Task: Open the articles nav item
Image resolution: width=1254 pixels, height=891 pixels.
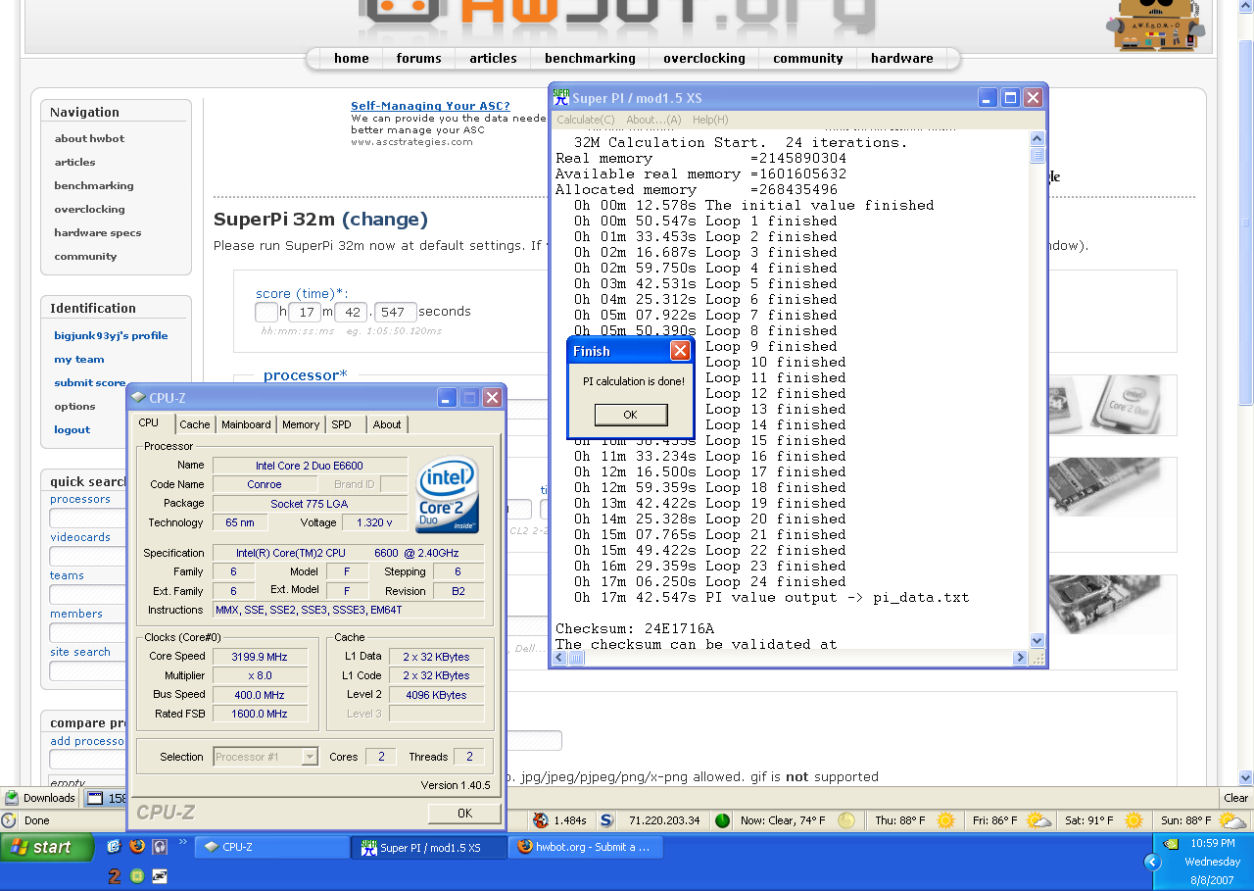Action: pos(493,58)
